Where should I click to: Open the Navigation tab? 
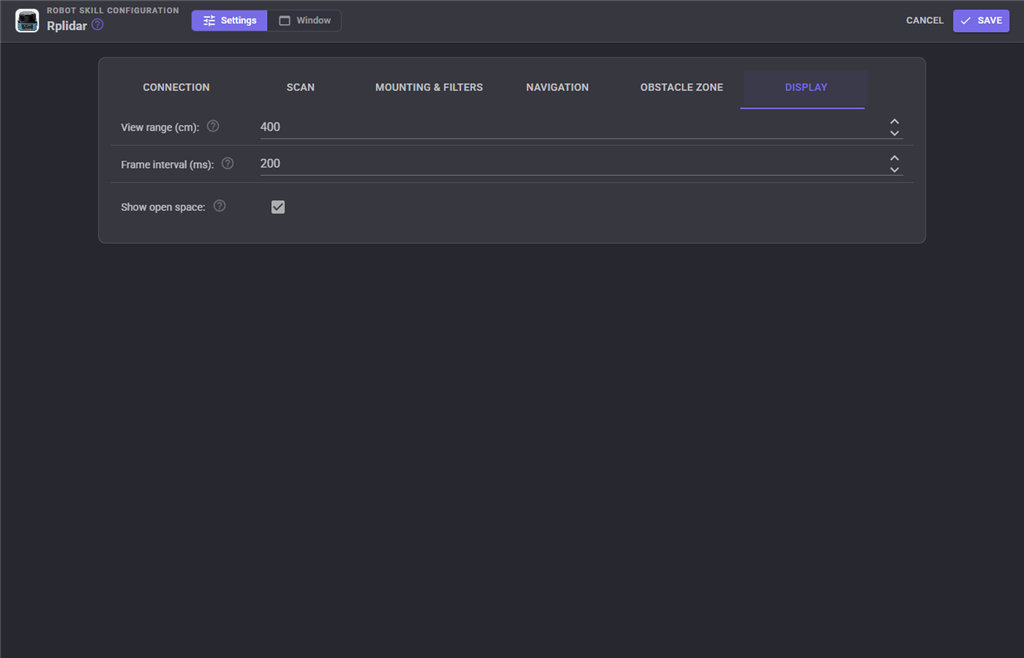pos(557,87)
